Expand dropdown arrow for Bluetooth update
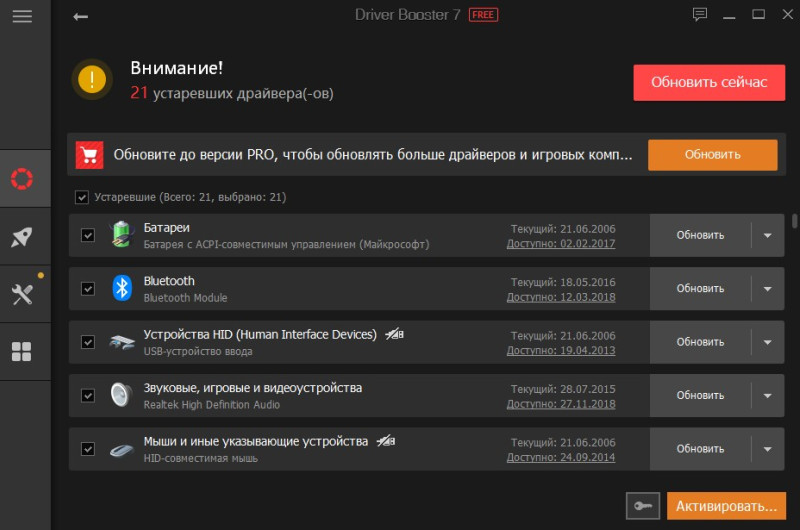The height and width of the screenshot is (530, 800). tap(767, 289)
